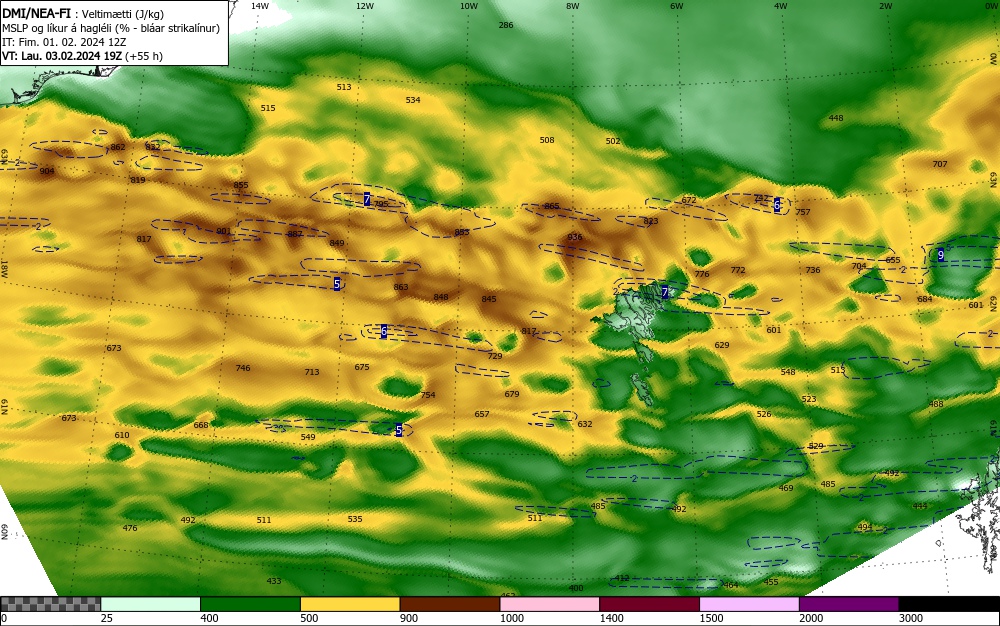Click the black legend swatch above 3000

click(949, 604)
